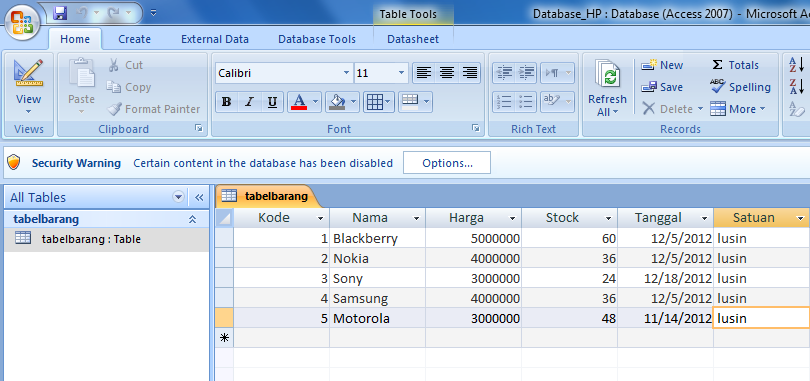
Task: Click the text highlight color icon
Action: [557, 102]
